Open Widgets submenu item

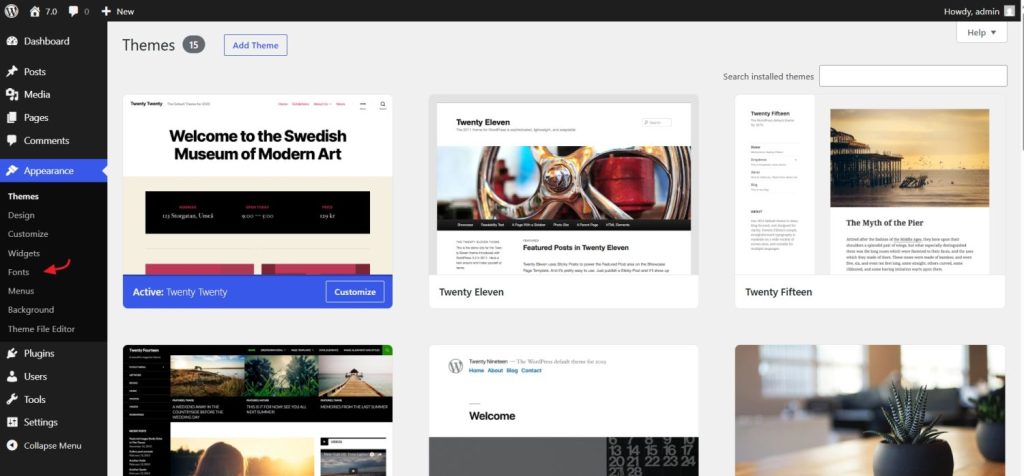tap(24, 253)
